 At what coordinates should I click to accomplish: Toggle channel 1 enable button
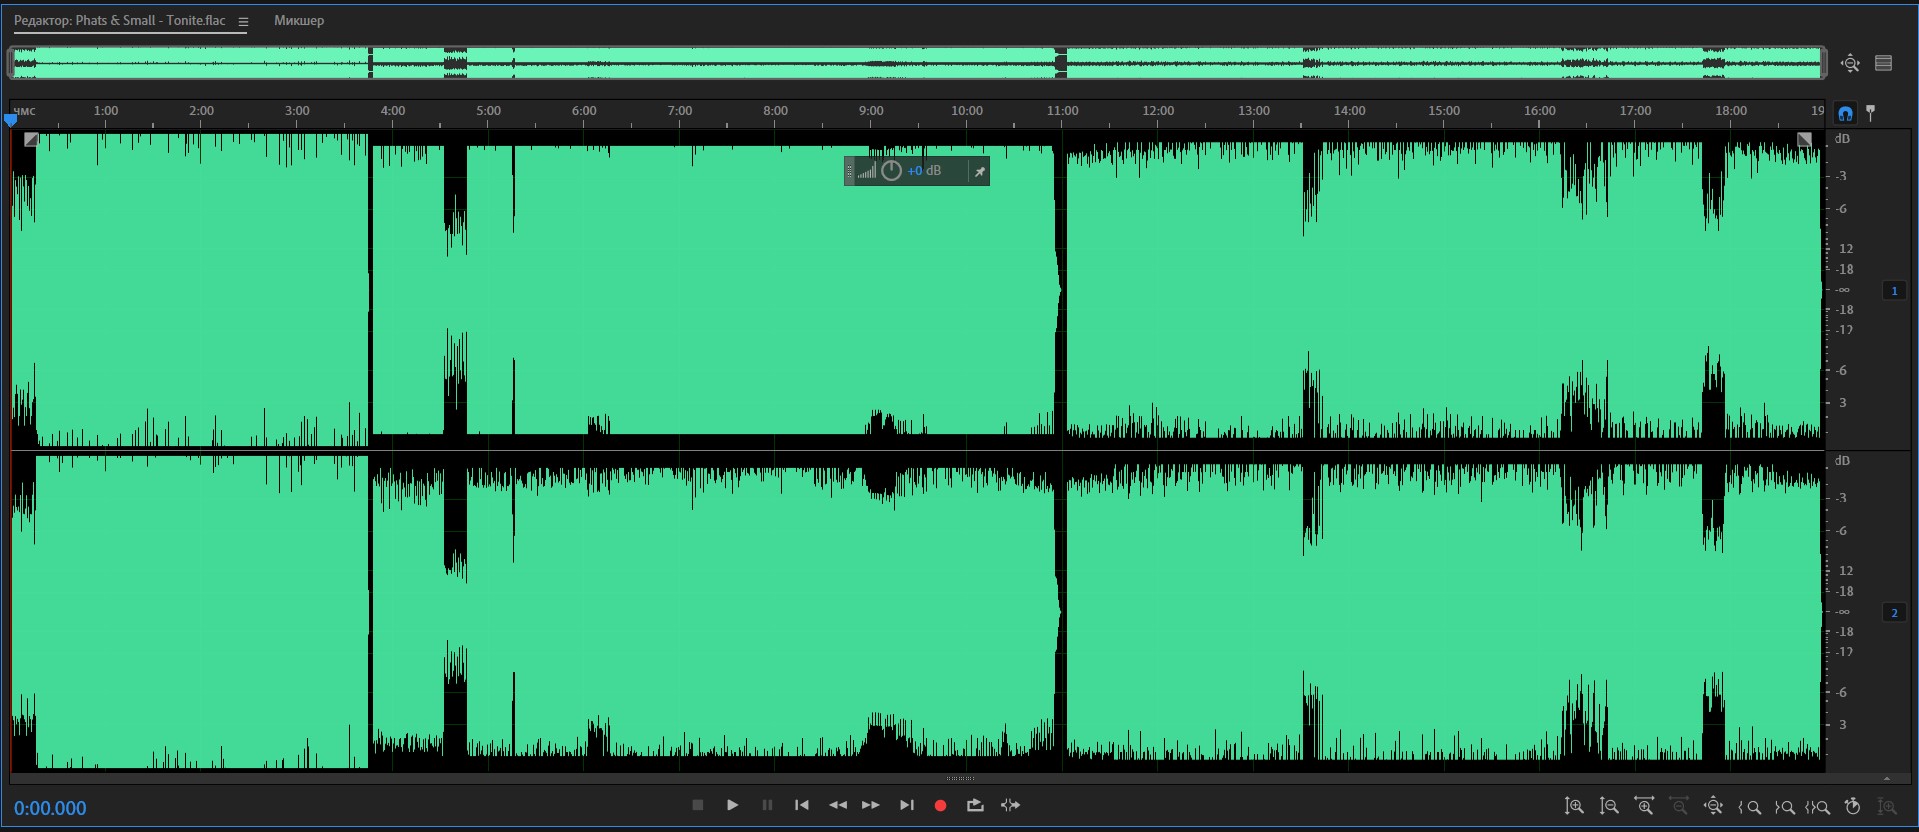(x=1894, y=291)
